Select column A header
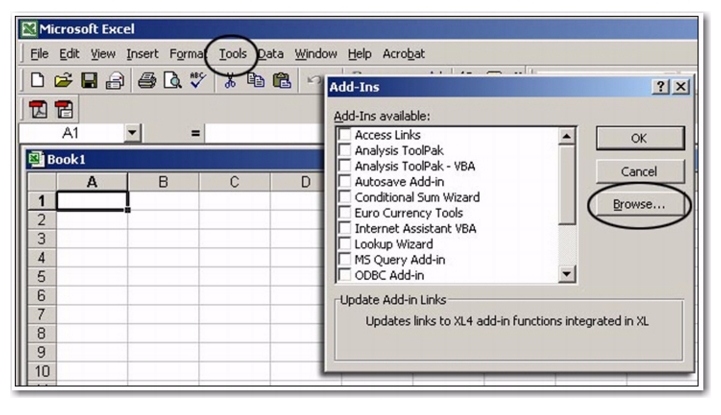Image resolution: width=721 pixels, height=415 pixels. coord(92,182)
